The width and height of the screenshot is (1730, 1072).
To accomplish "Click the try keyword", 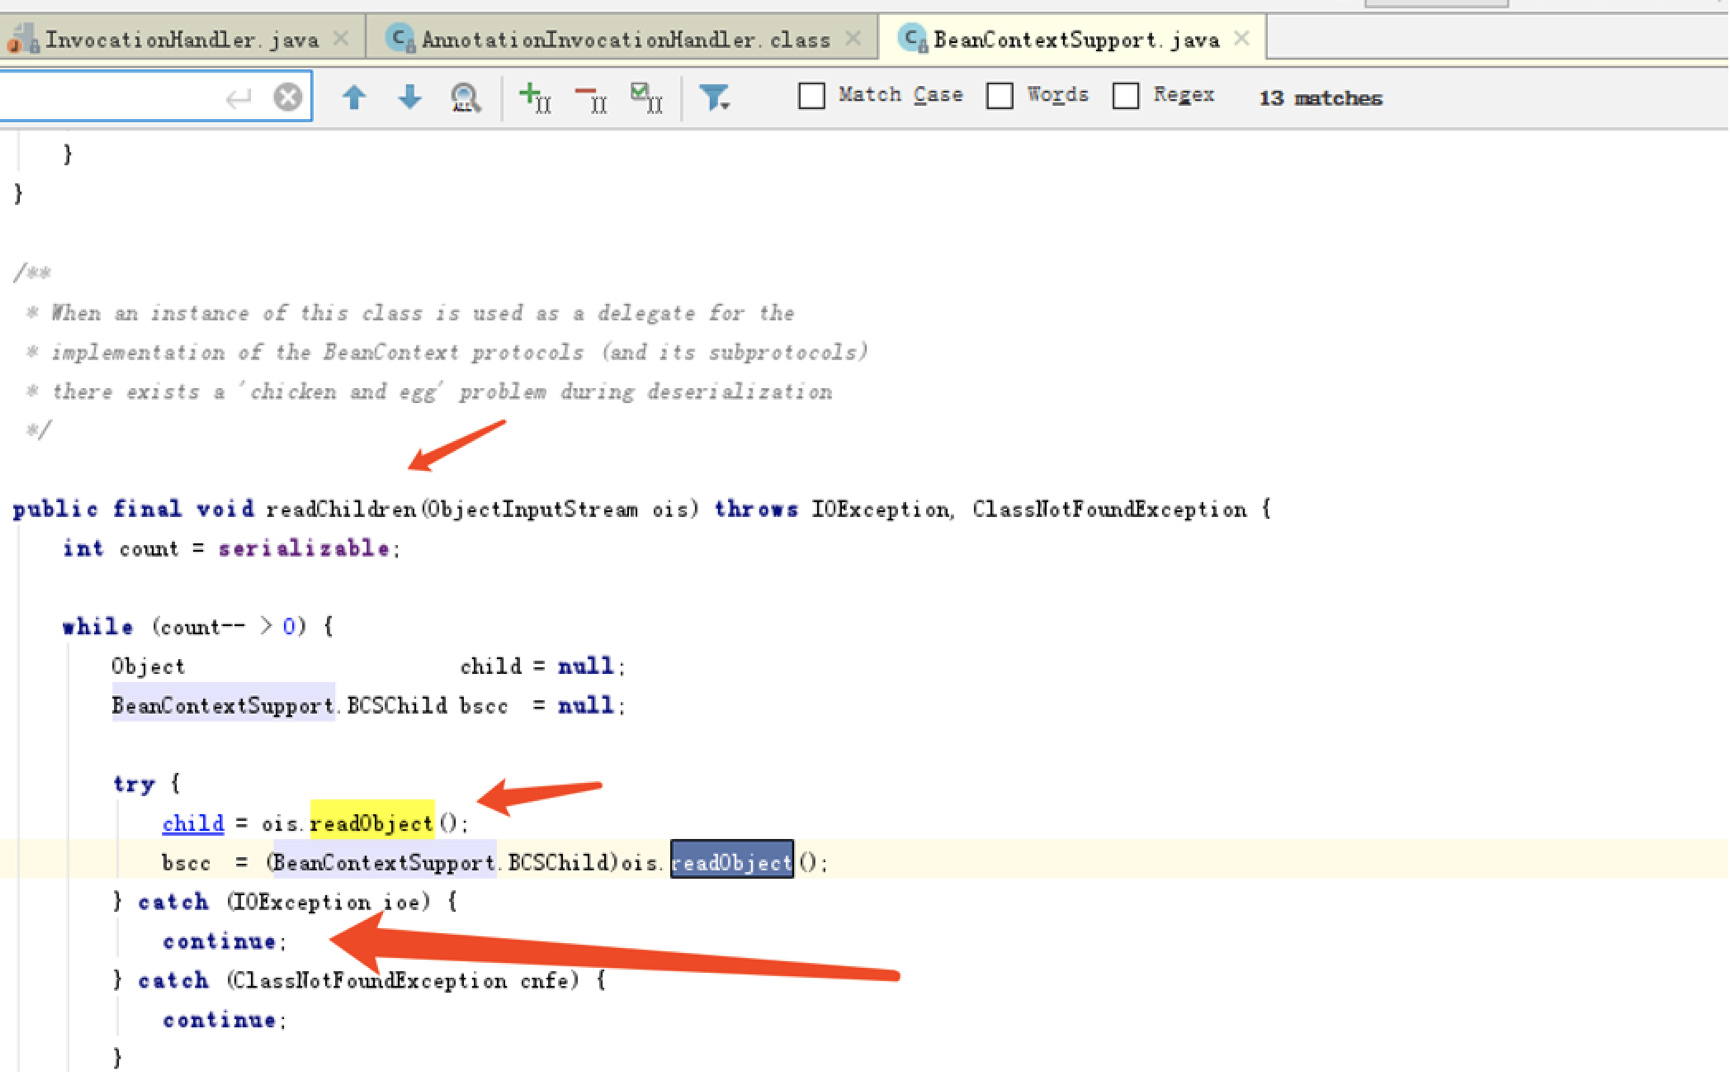I will (134, 784).
